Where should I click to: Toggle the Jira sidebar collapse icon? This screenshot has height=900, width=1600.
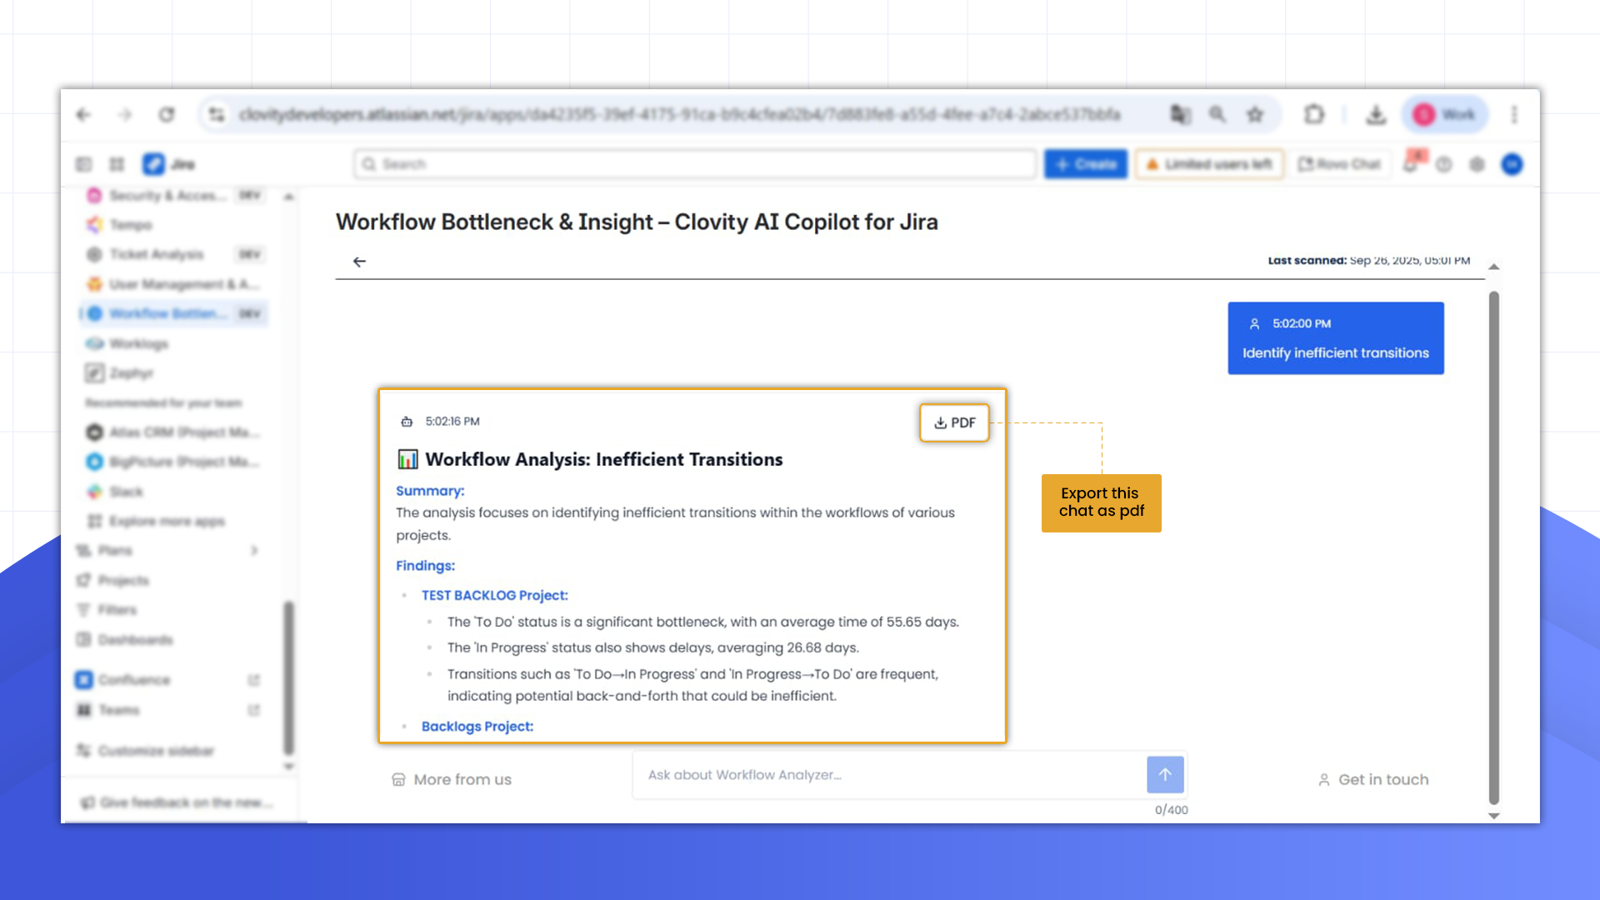click(84, 164)
